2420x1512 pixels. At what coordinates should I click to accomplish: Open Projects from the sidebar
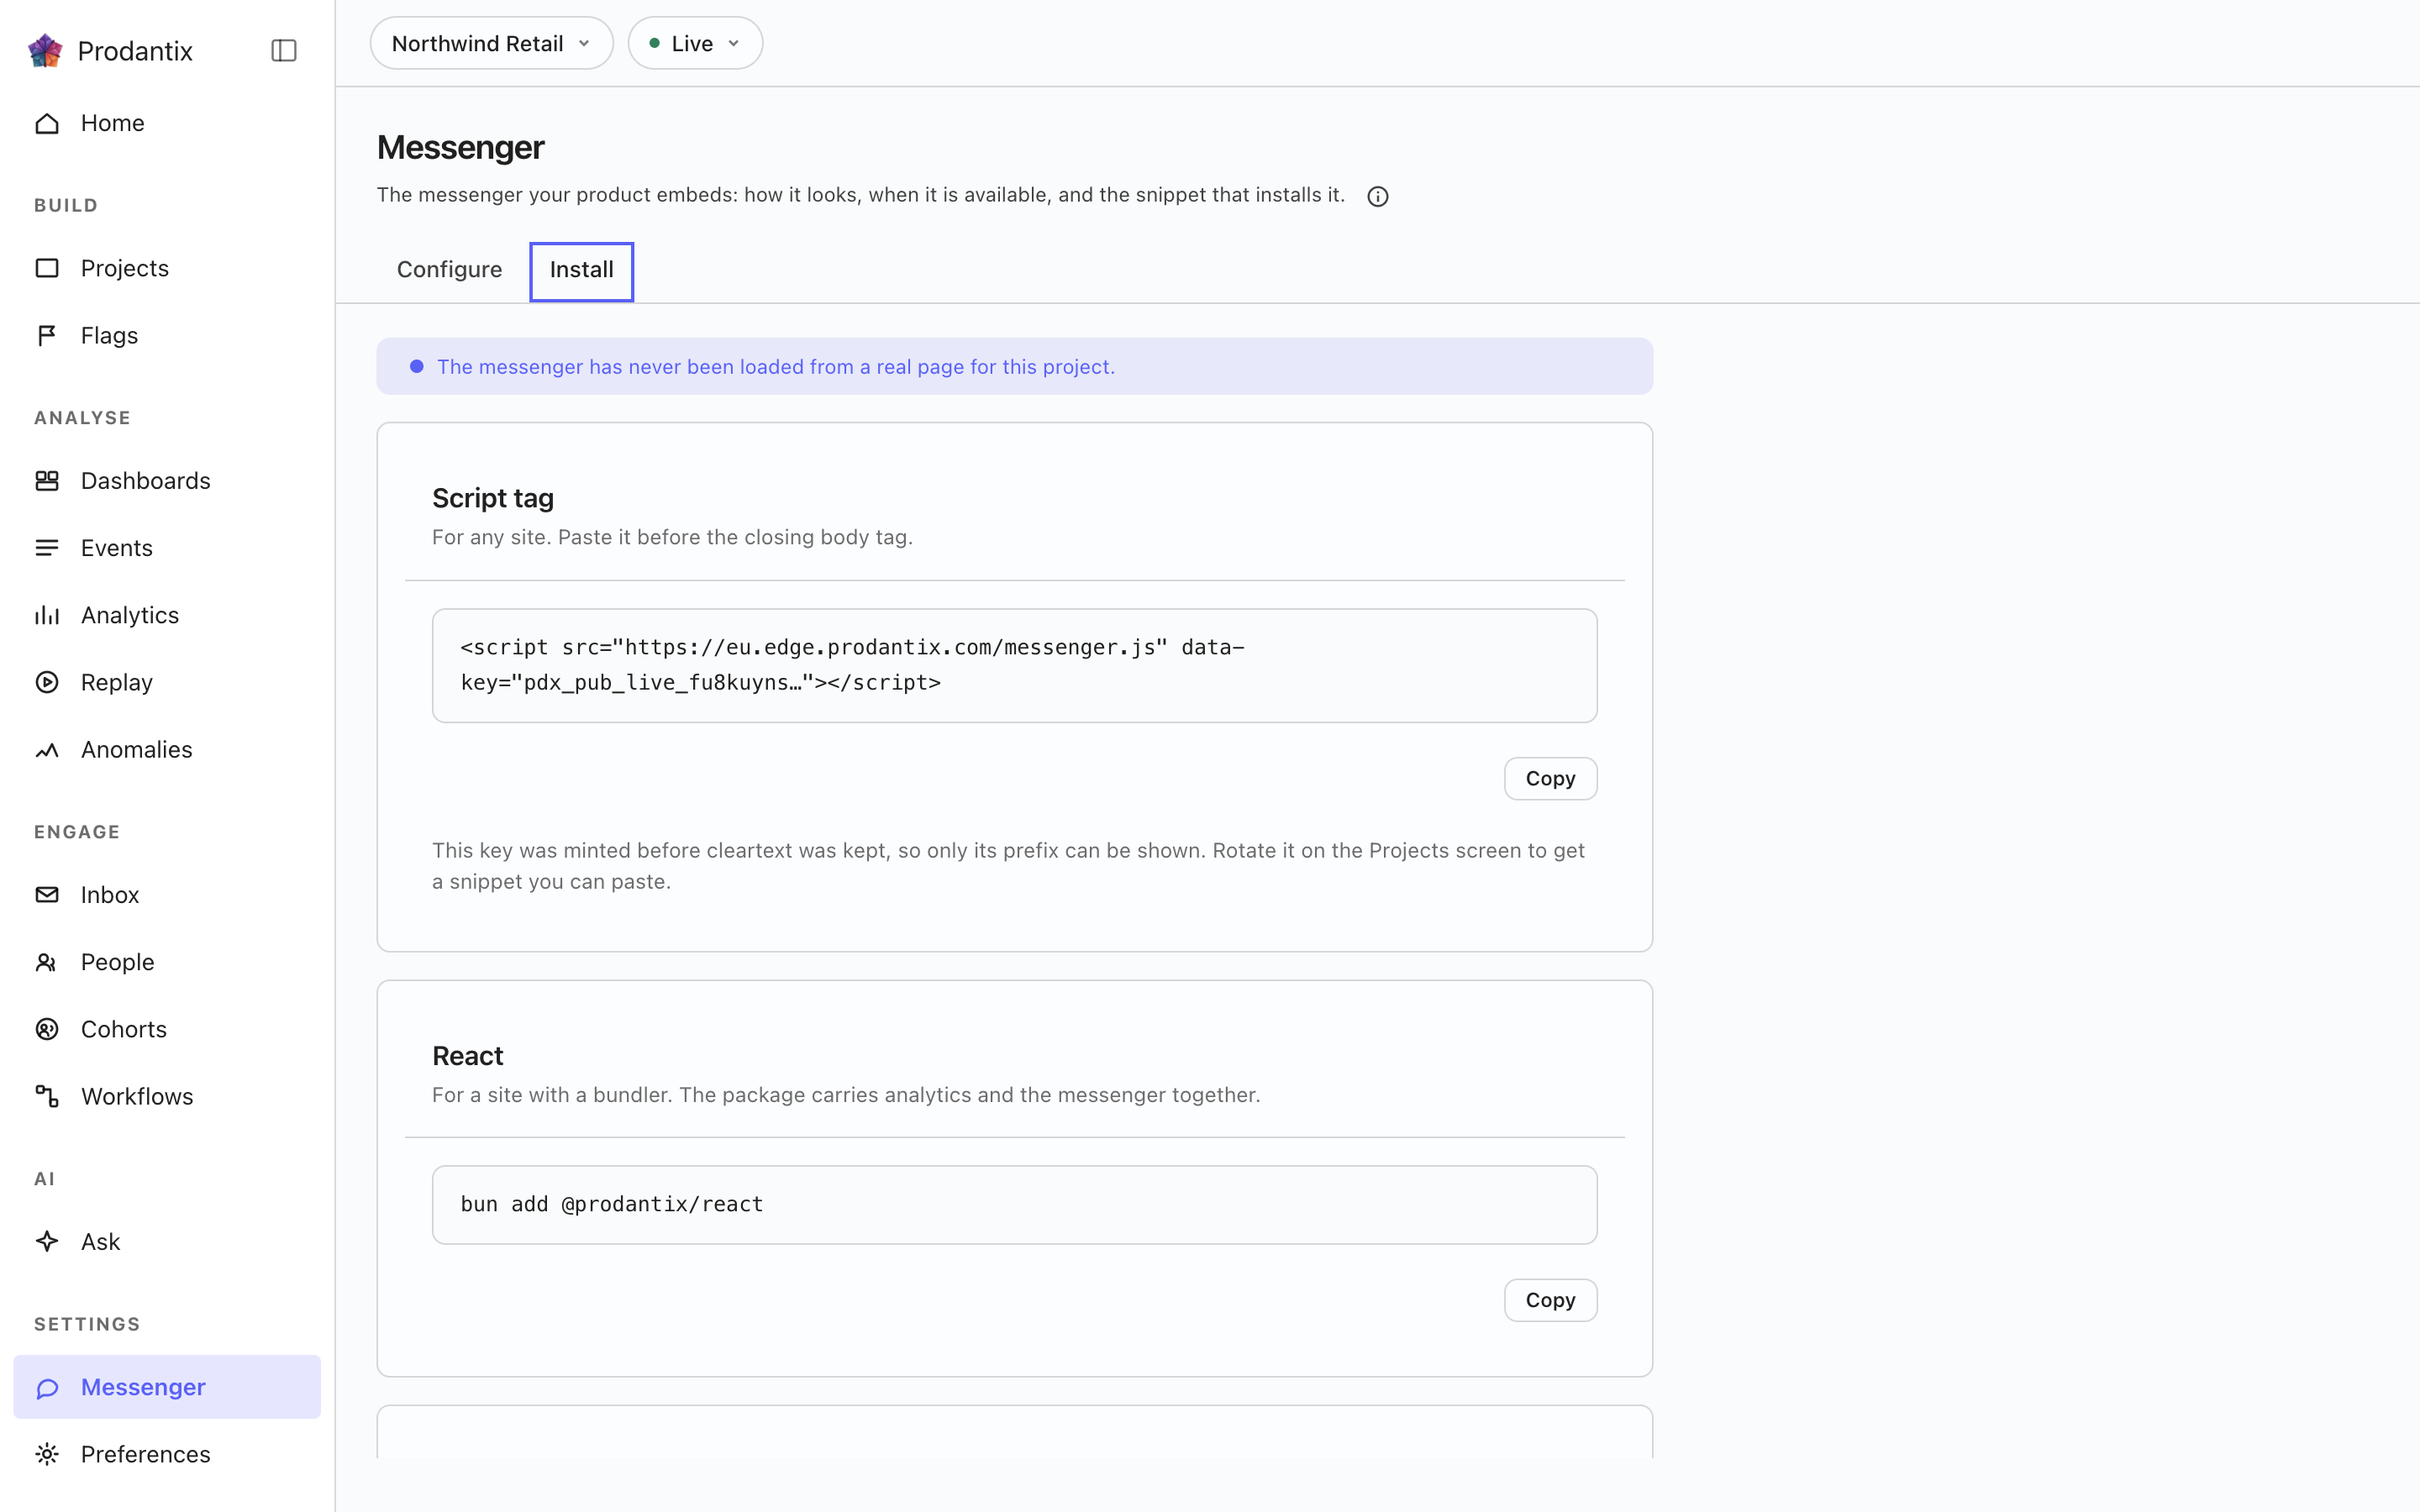coord(167,268)
